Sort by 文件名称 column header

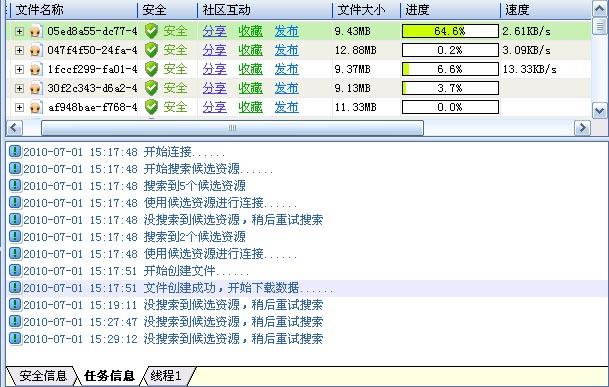click(74, 10)
